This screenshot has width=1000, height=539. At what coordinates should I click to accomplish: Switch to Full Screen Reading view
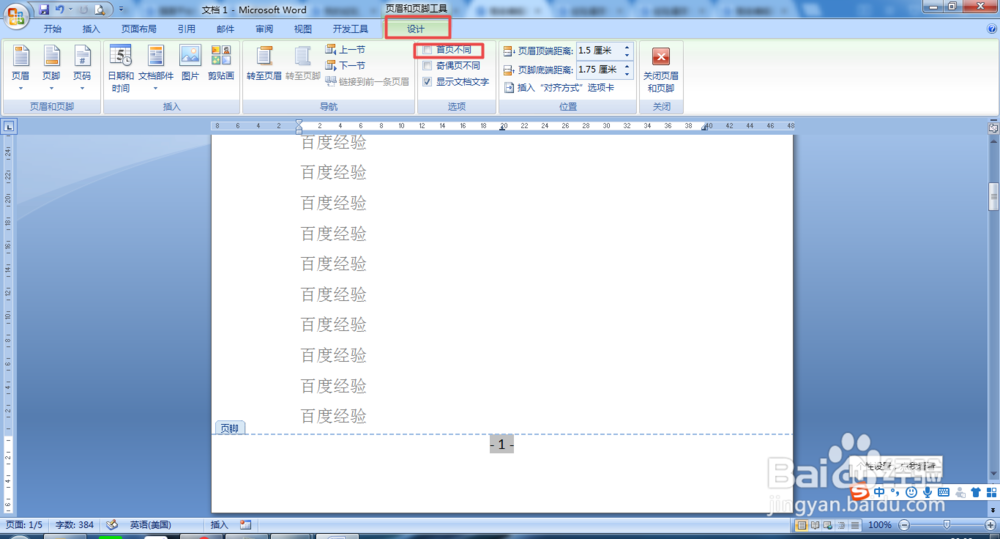point(814,525)
